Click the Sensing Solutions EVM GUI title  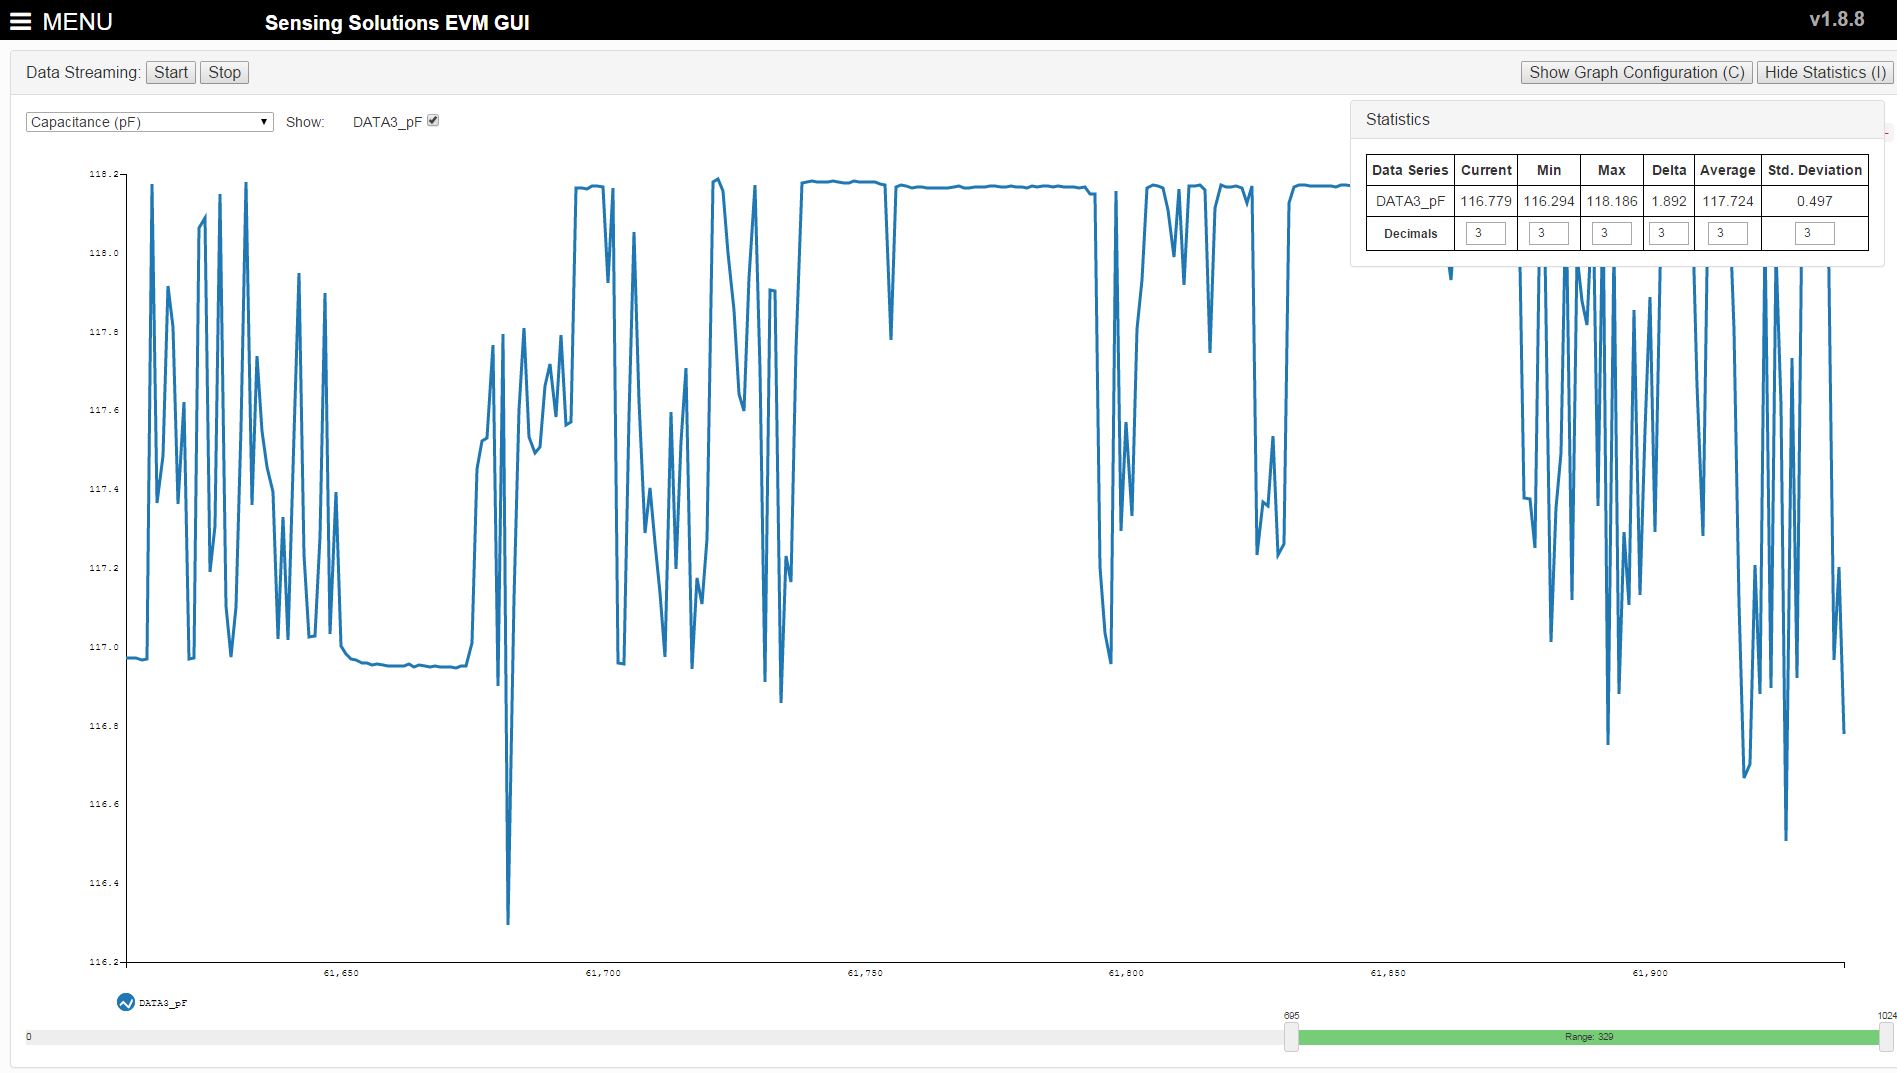click(x=397, y=22)
